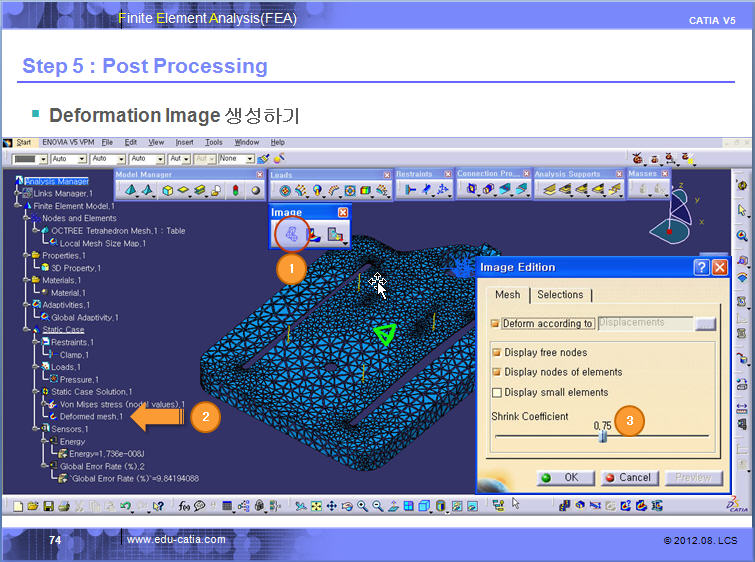The height and width of the screenshot is (562, 755).
Task: Select Deformed mesh.1 in the specification tree
Action: 91,417
